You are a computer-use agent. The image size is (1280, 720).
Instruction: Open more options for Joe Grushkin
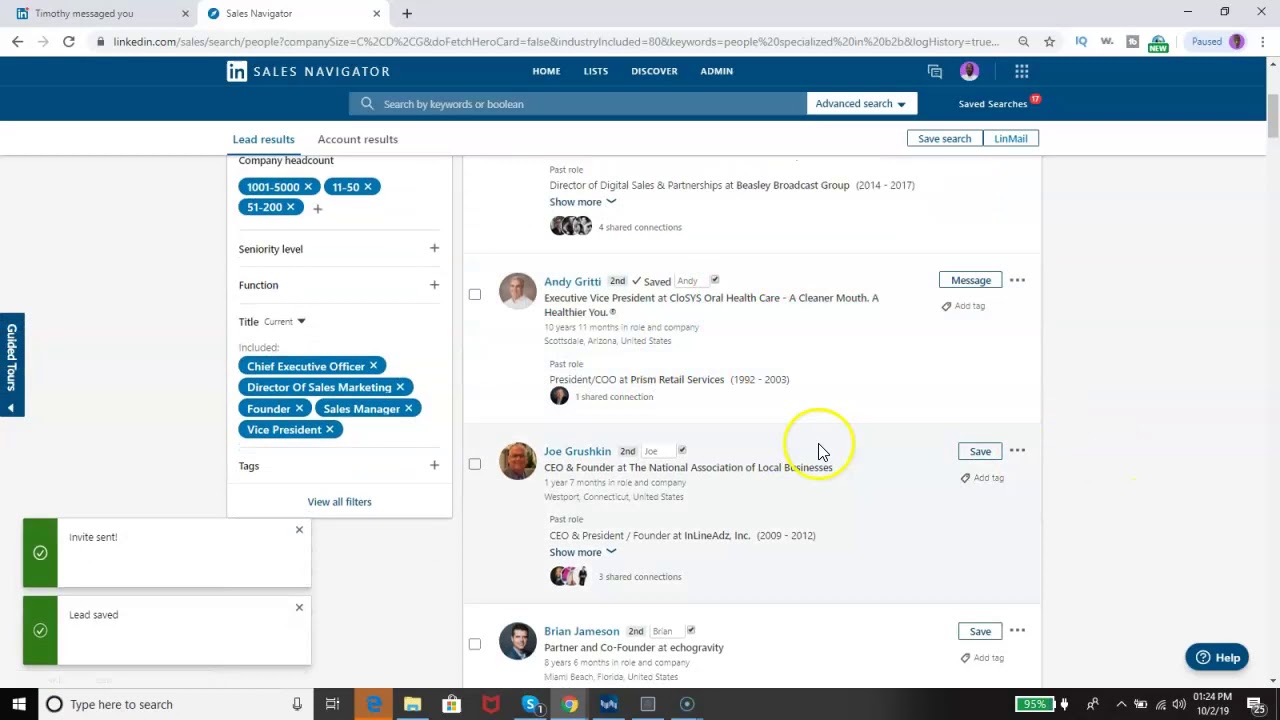[1017, 450]
